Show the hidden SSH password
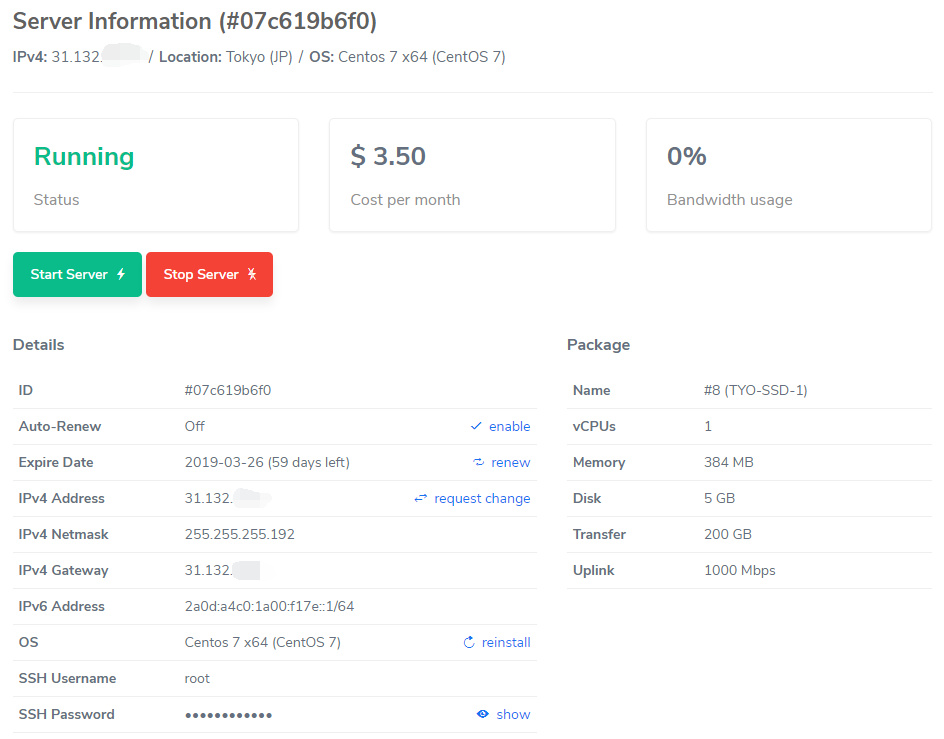Screen dimensions: 944x739 click(513, 715)
